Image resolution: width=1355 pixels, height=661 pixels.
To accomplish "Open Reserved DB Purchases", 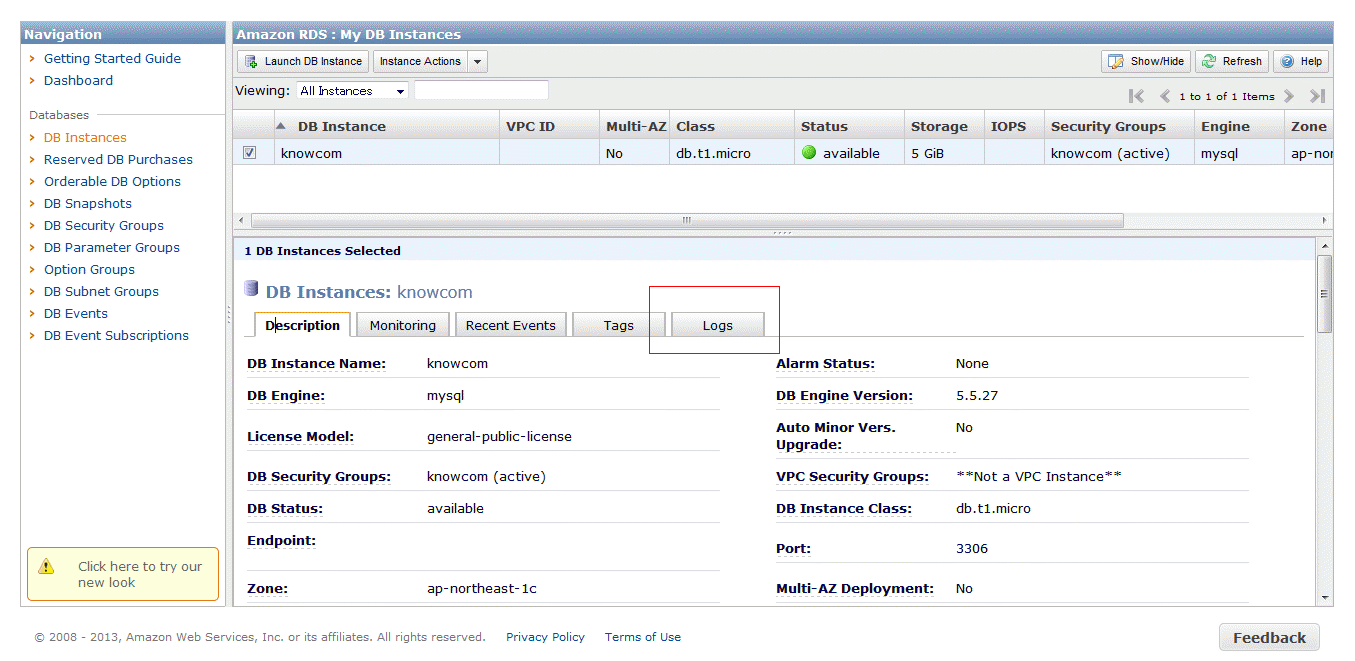I will [x=118, y=160].
